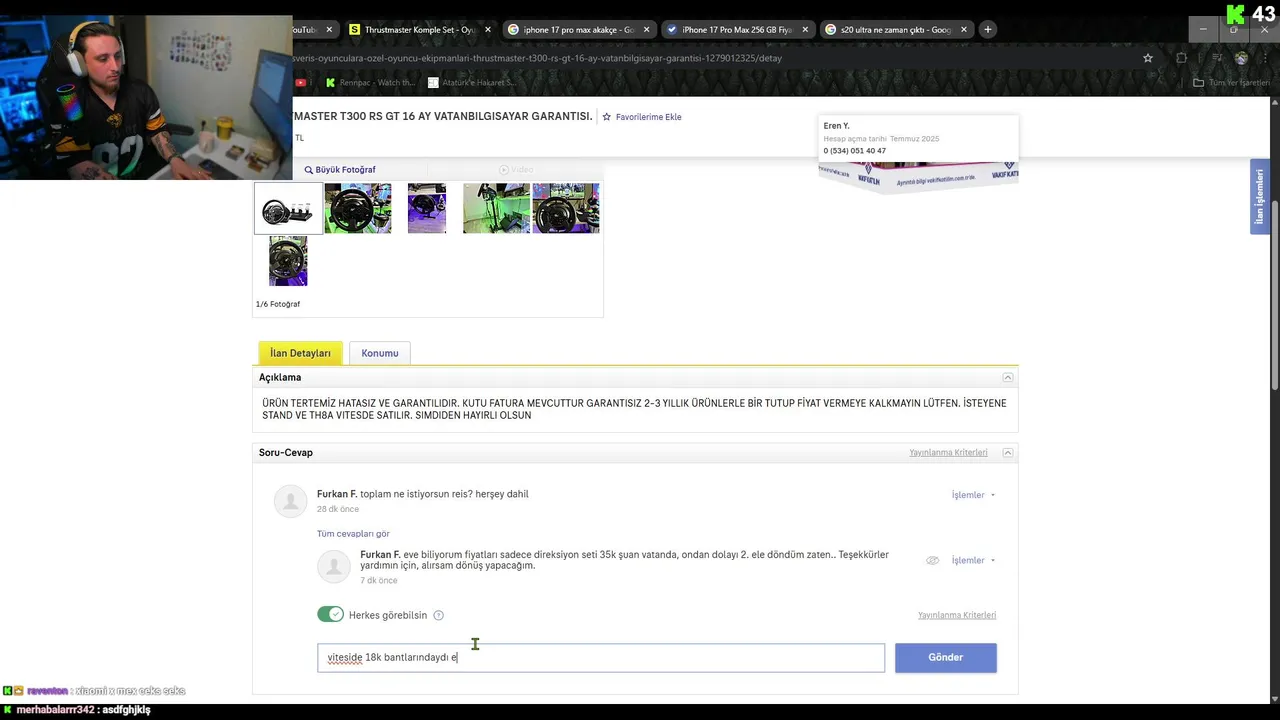Click seller name Eren Y.

(x=836, y=126)
